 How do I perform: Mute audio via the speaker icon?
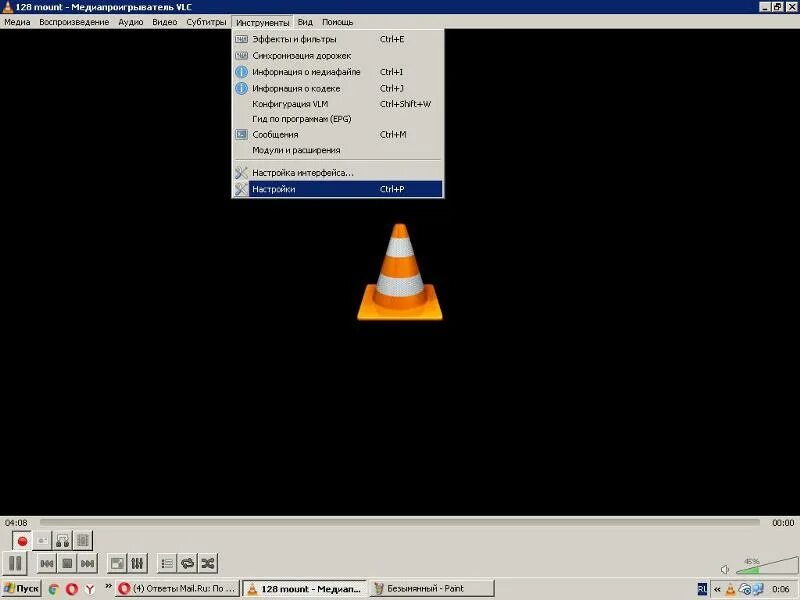tap(725, 569)
